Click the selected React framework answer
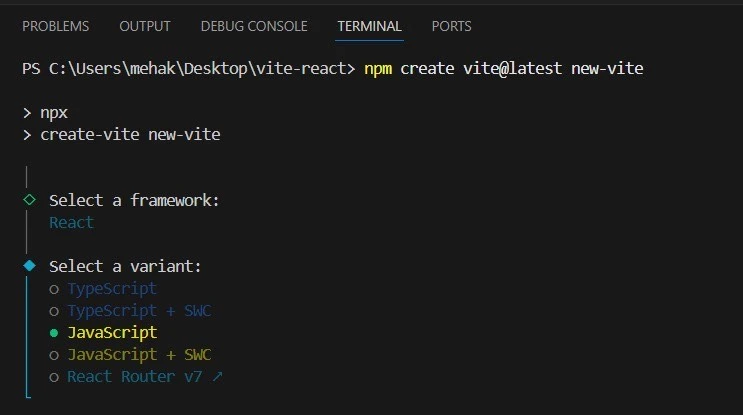The height and width of the screenshot is (415, 743). [x=72, y=223]
